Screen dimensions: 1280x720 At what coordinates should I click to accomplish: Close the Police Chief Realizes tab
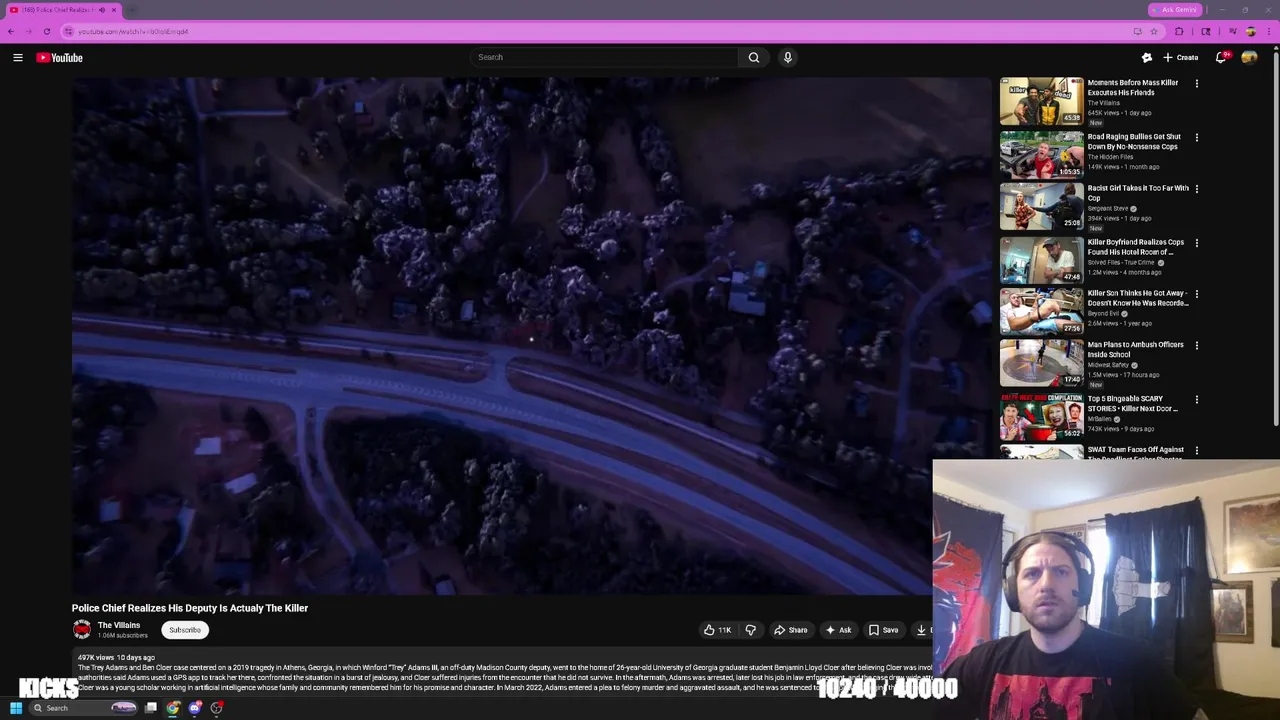[x=114, y=10]
